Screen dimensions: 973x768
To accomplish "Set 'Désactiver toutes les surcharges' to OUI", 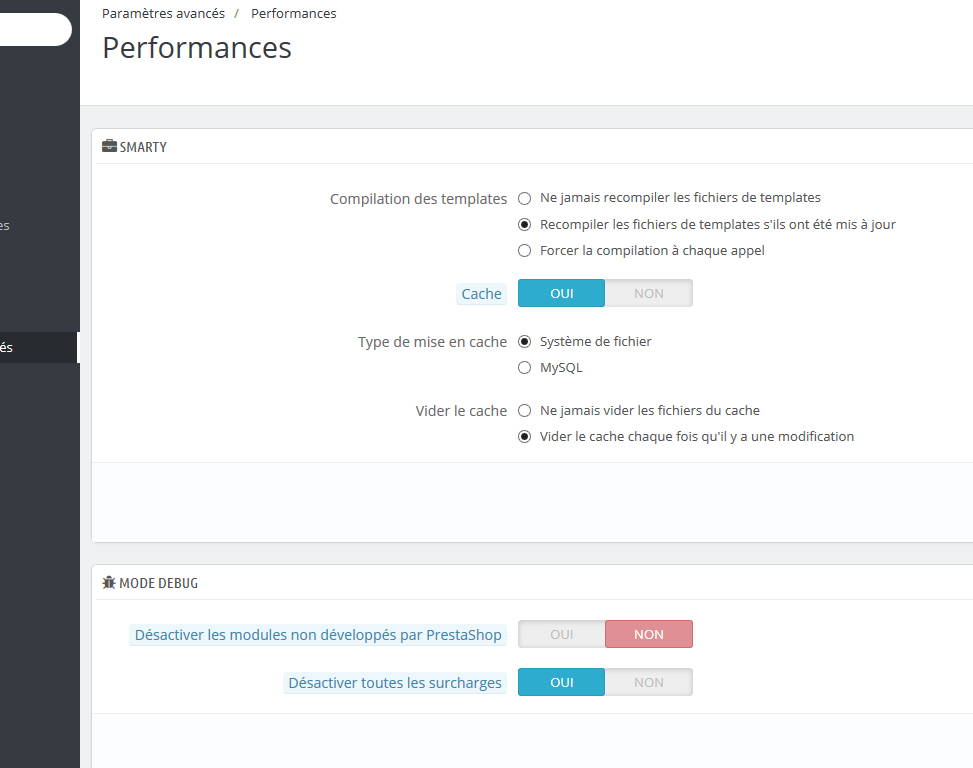I will tap(561, 683).
